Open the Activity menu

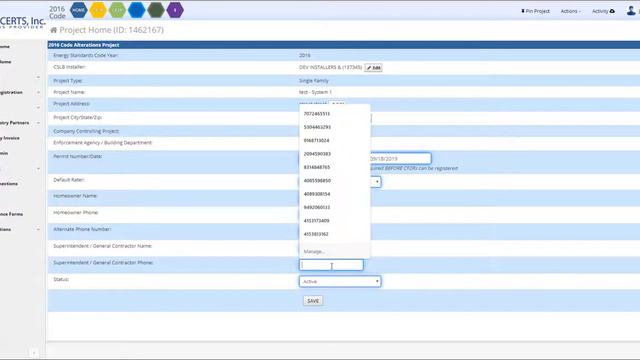click(x=603, y=11)
